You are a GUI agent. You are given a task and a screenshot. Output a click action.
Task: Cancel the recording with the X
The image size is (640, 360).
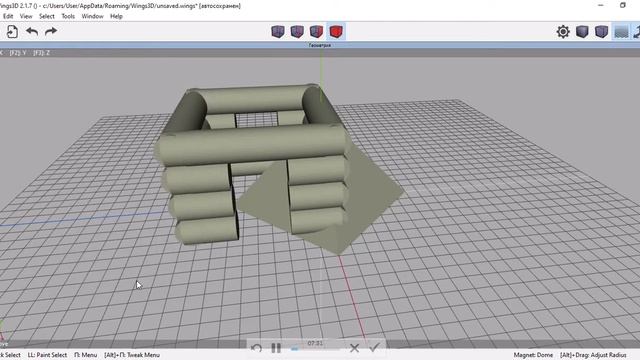(354, 348)
